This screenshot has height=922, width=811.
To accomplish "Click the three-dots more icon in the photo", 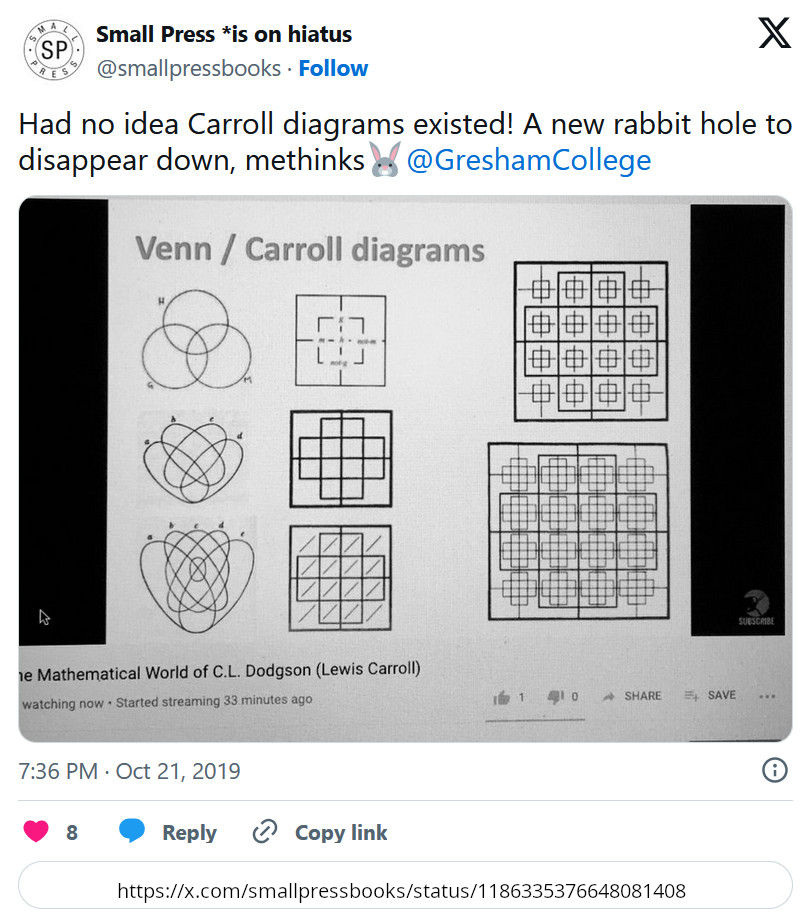I will point(768,697).
